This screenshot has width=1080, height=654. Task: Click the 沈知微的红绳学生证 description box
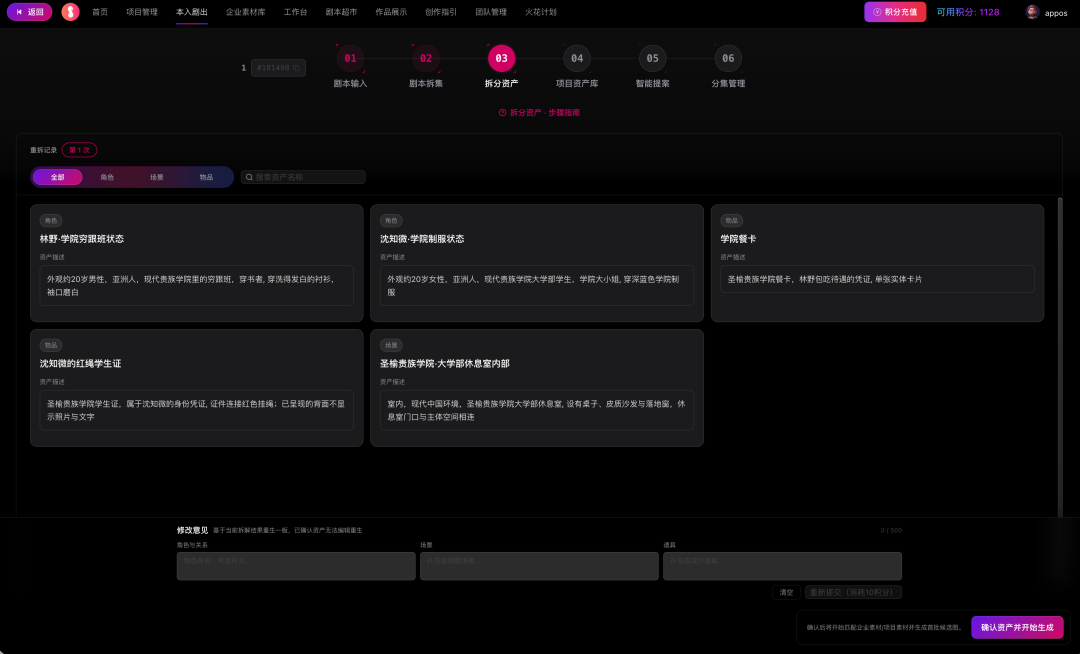[196, 410]
